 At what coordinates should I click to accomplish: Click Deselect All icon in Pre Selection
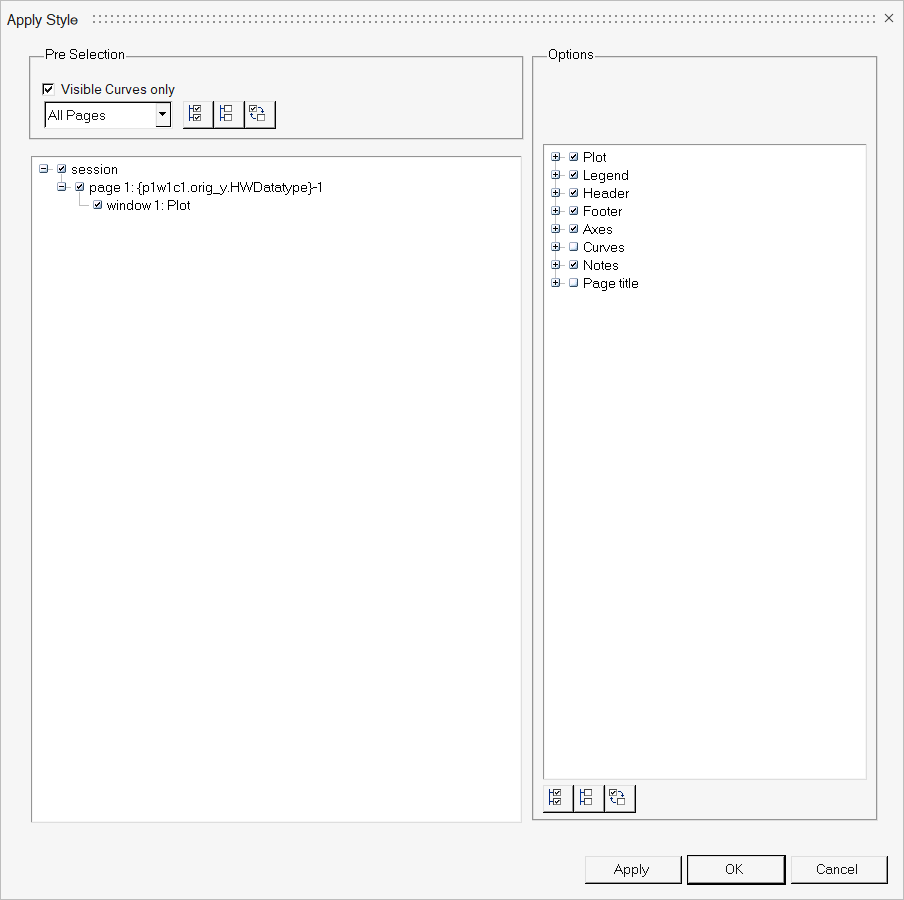(228, 115)
